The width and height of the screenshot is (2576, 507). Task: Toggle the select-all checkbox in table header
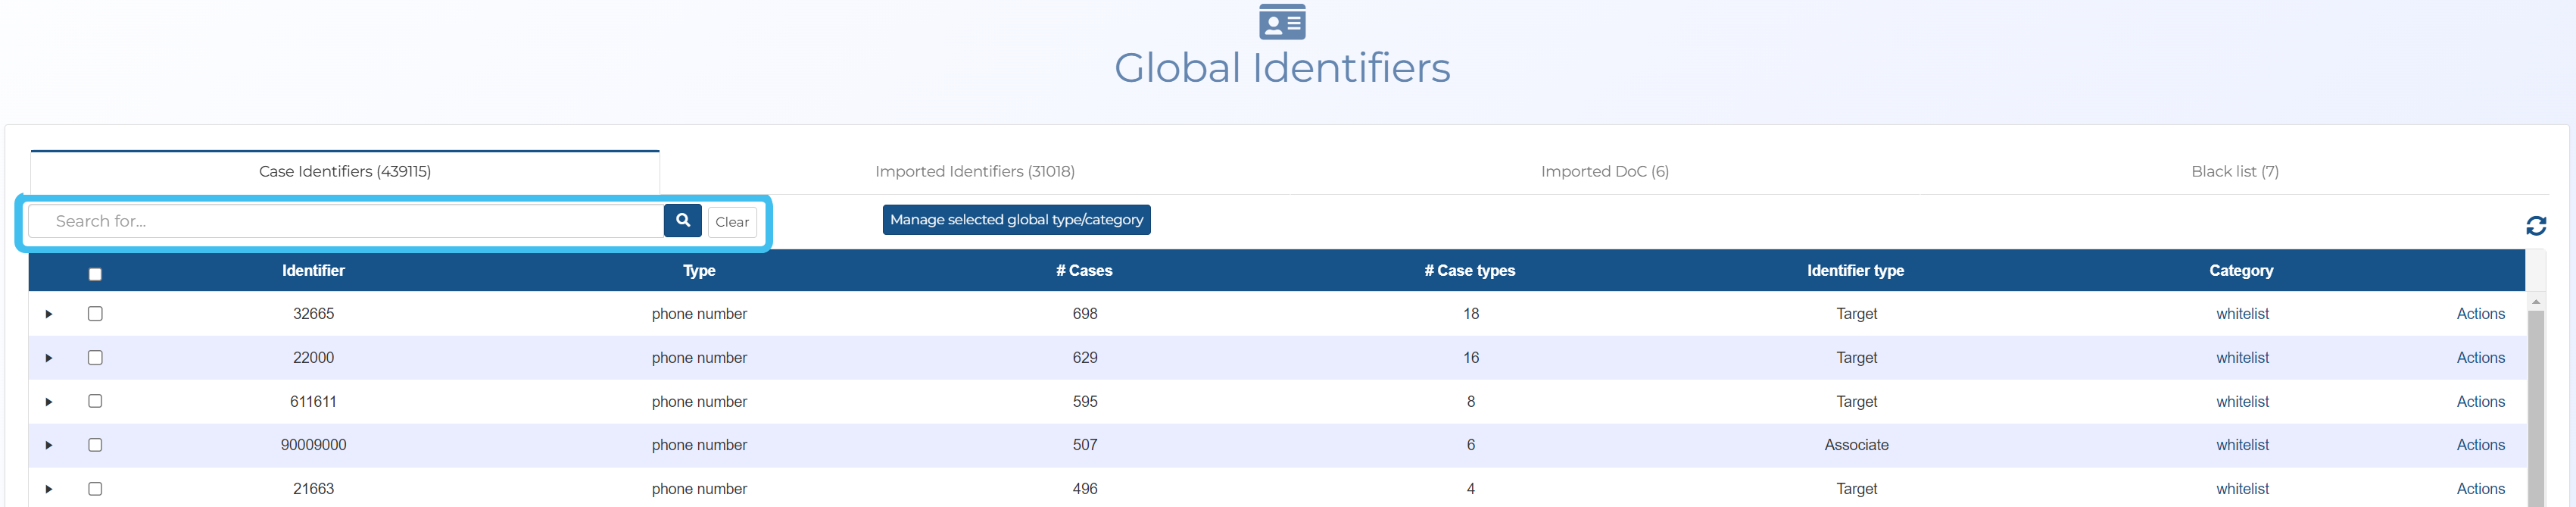click(95, 274)
